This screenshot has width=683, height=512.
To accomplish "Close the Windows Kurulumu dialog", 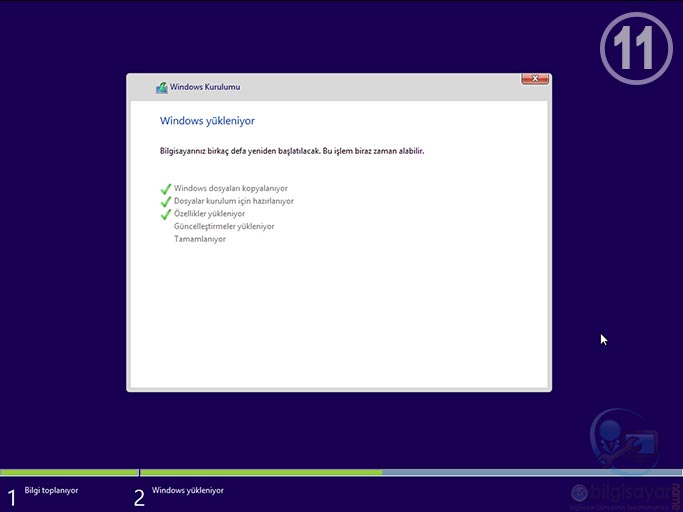I will [535, 78].
